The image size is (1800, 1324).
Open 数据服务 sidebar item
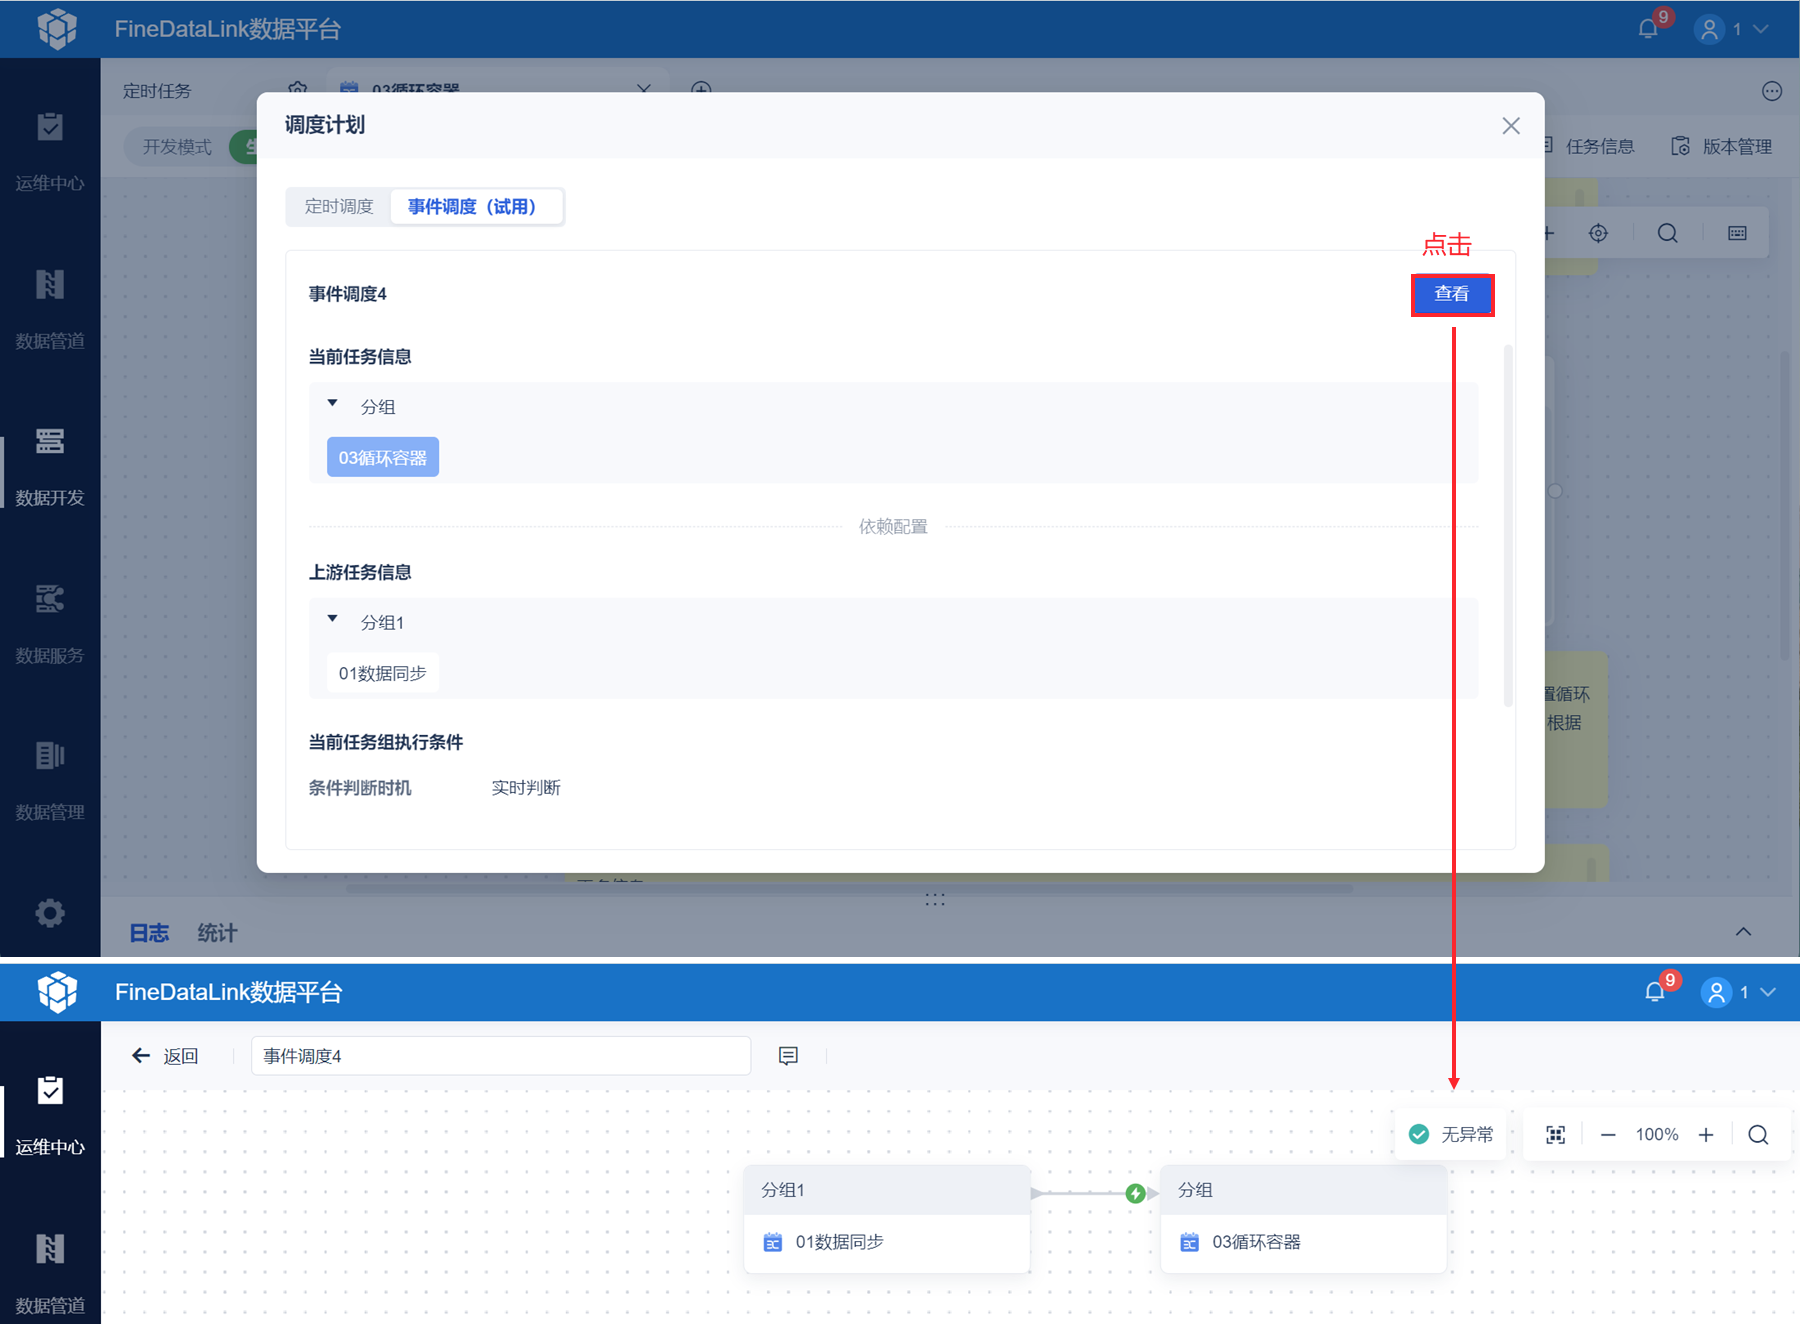click(50, 623)
